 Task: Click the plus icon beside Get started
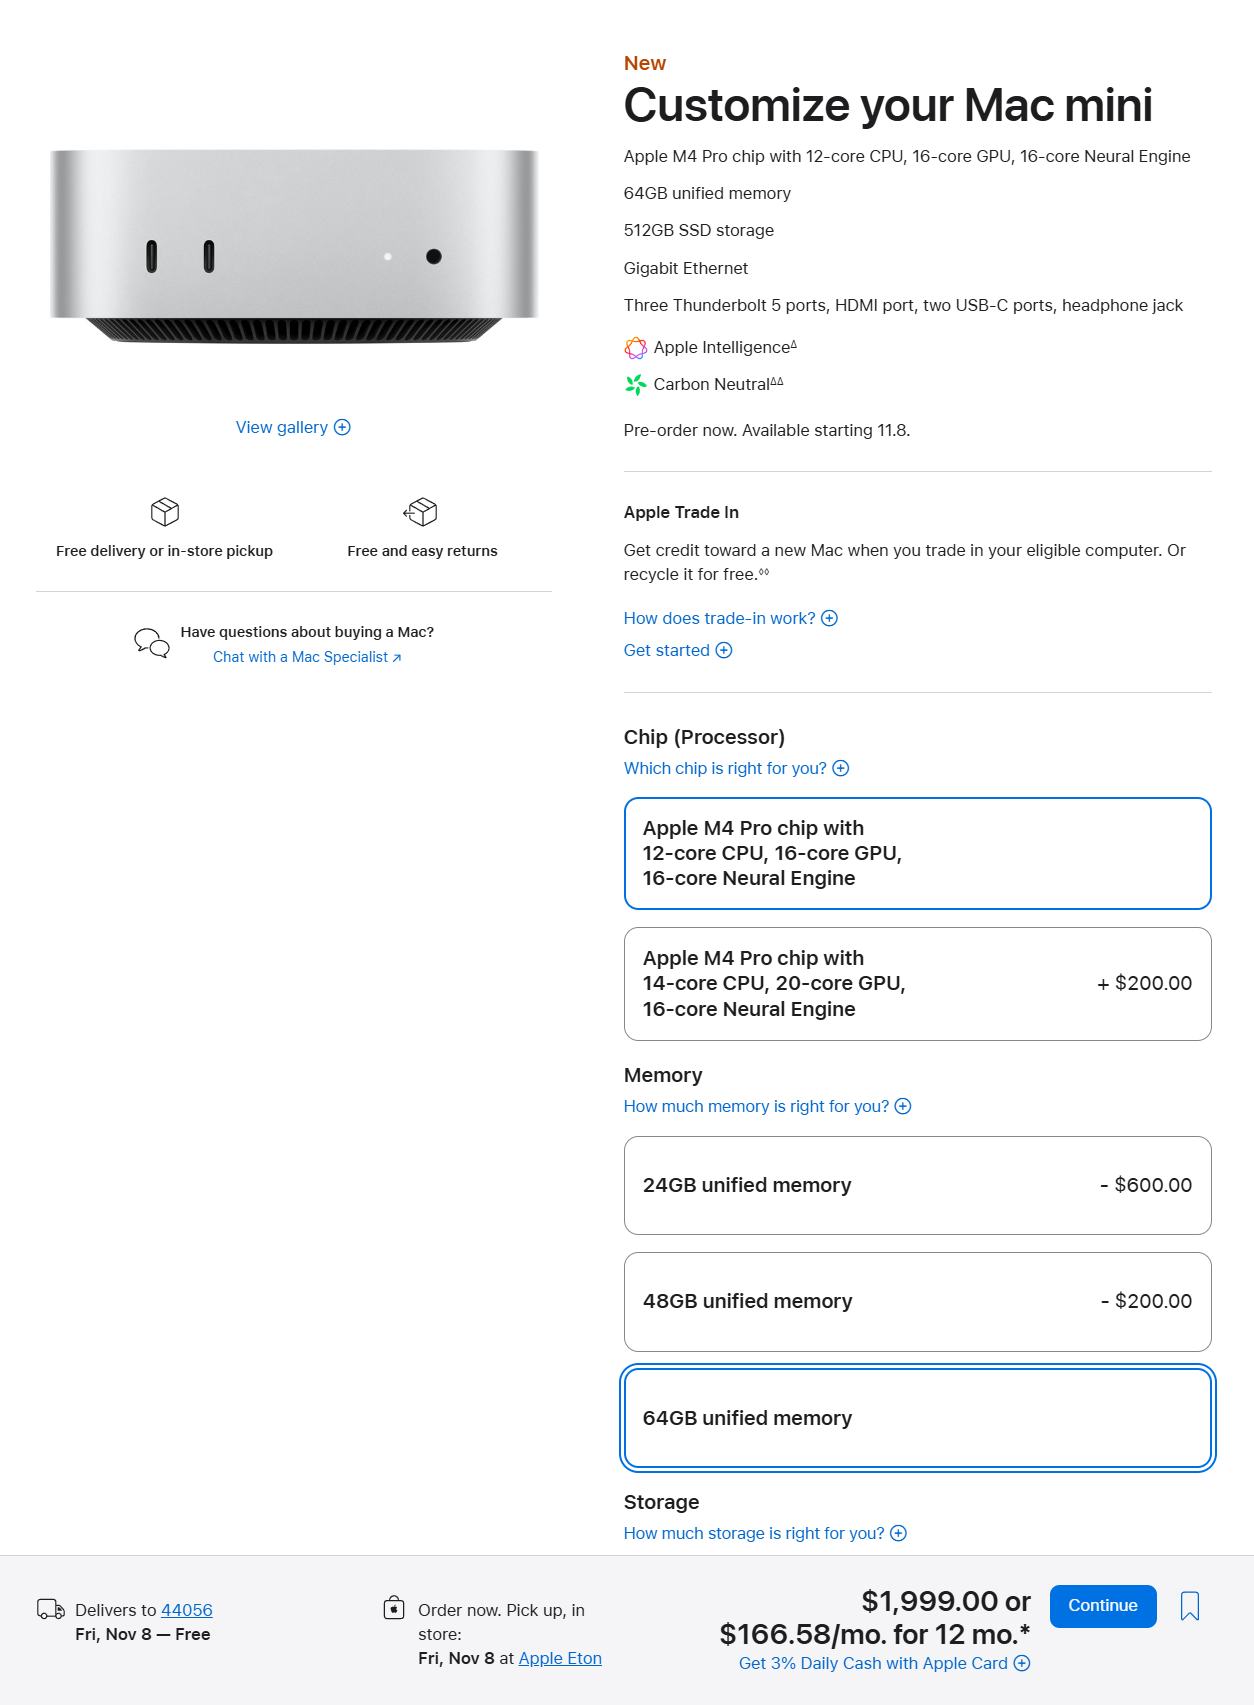723,650
